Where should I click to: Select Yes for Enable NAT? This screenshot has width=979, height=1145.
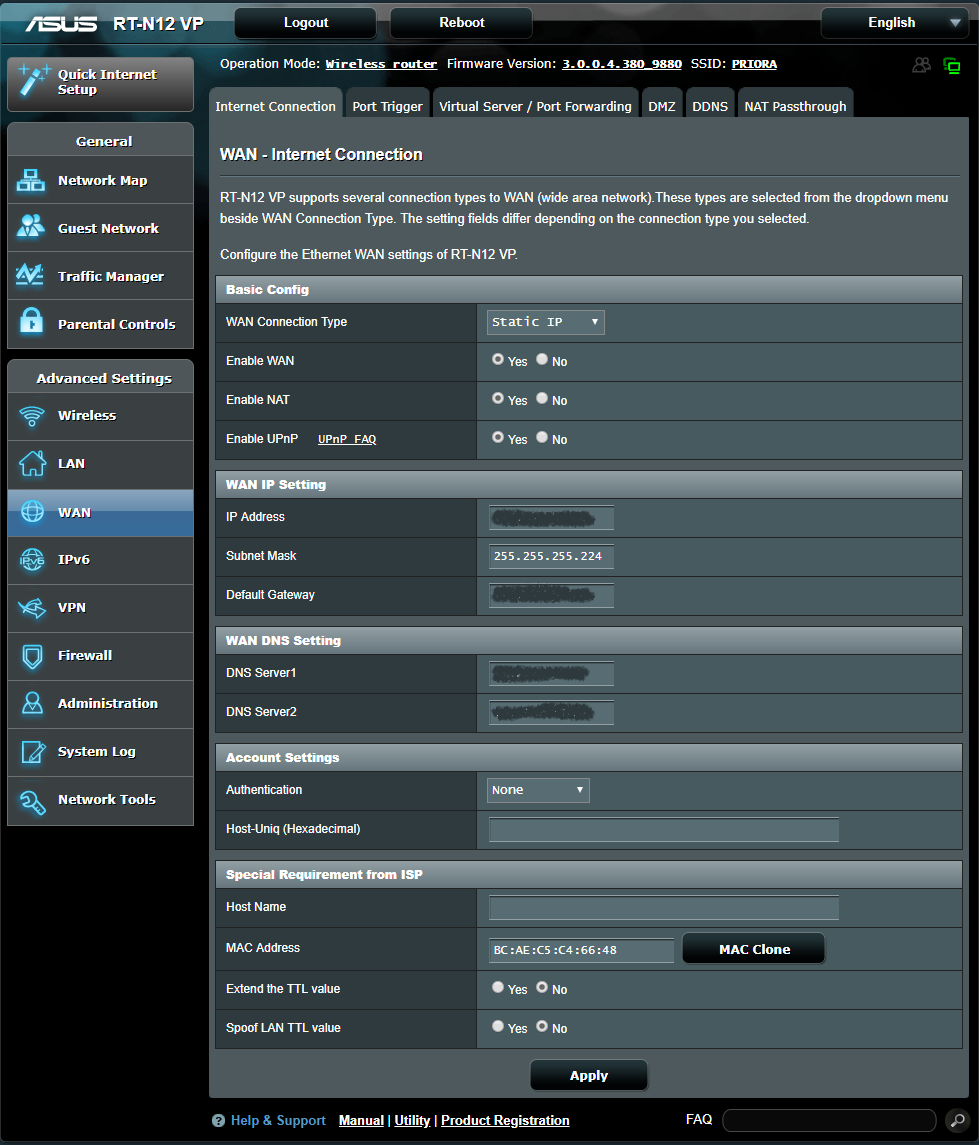[498, 398]
